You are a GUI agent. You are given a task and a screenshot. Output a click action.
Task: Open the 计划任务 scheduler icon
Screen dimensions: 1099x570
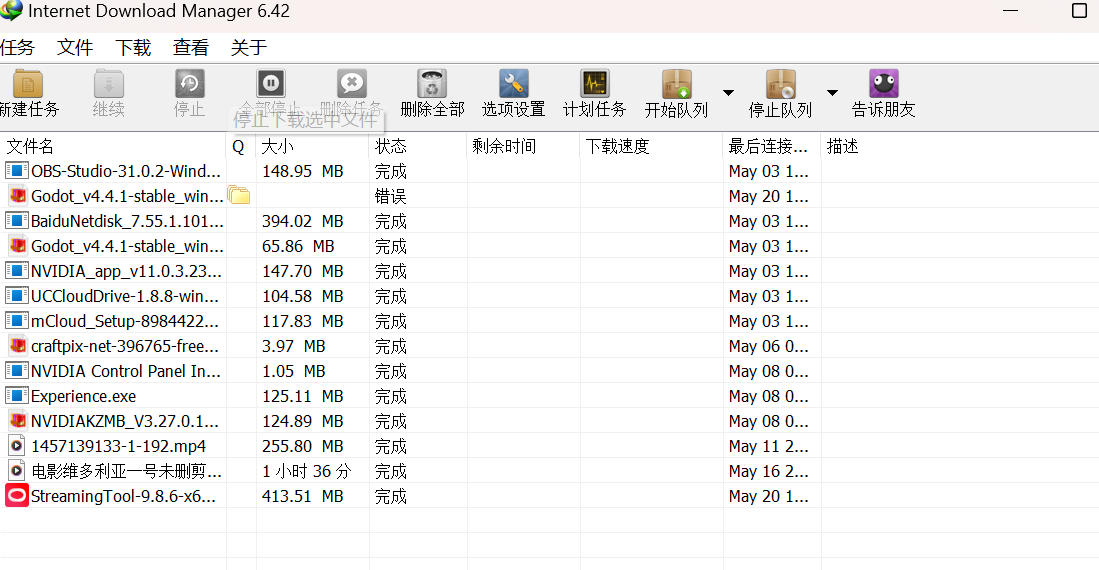(595, 84)
